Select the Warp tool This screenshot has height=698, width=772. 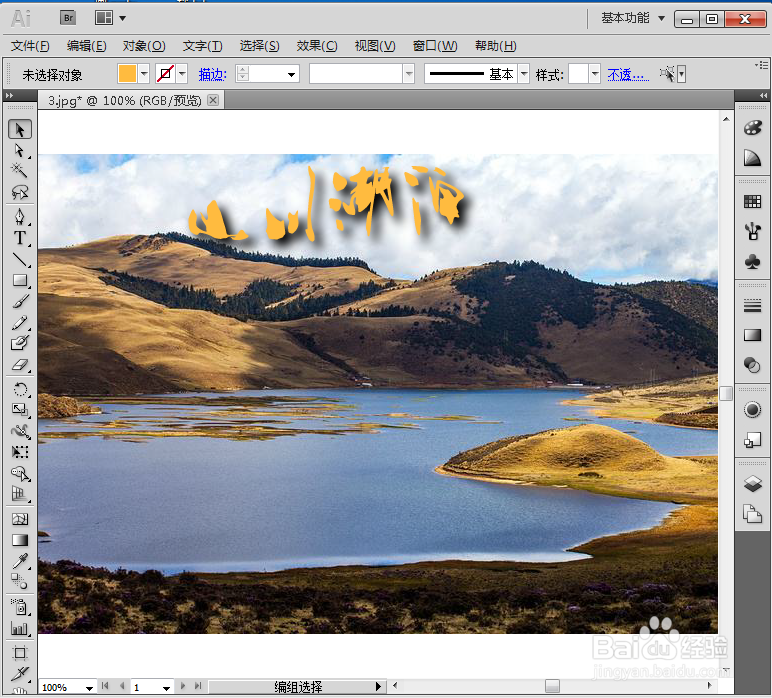(20, 431)
